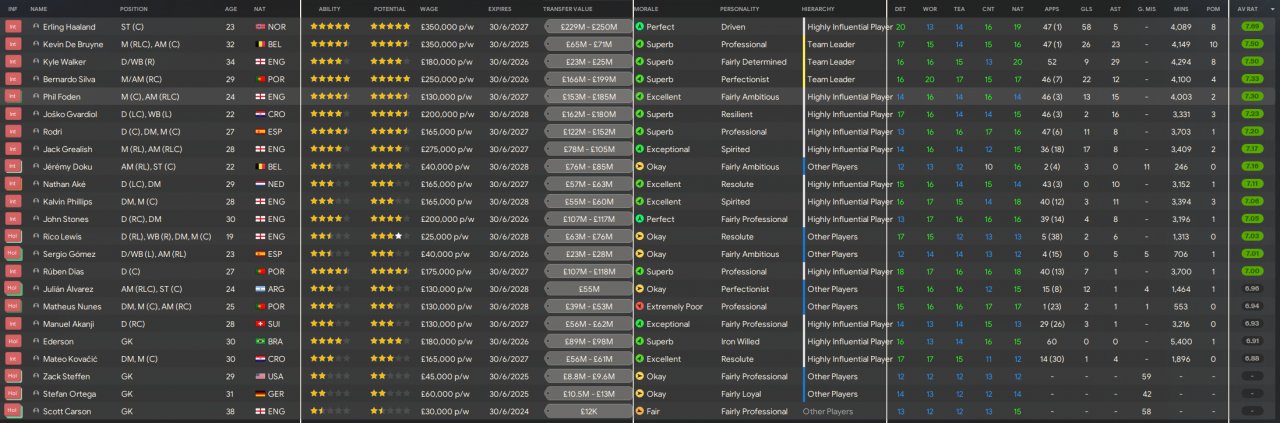Sort by the Hierarchy column header
The image size is (1280, 423).
(818, 8)
